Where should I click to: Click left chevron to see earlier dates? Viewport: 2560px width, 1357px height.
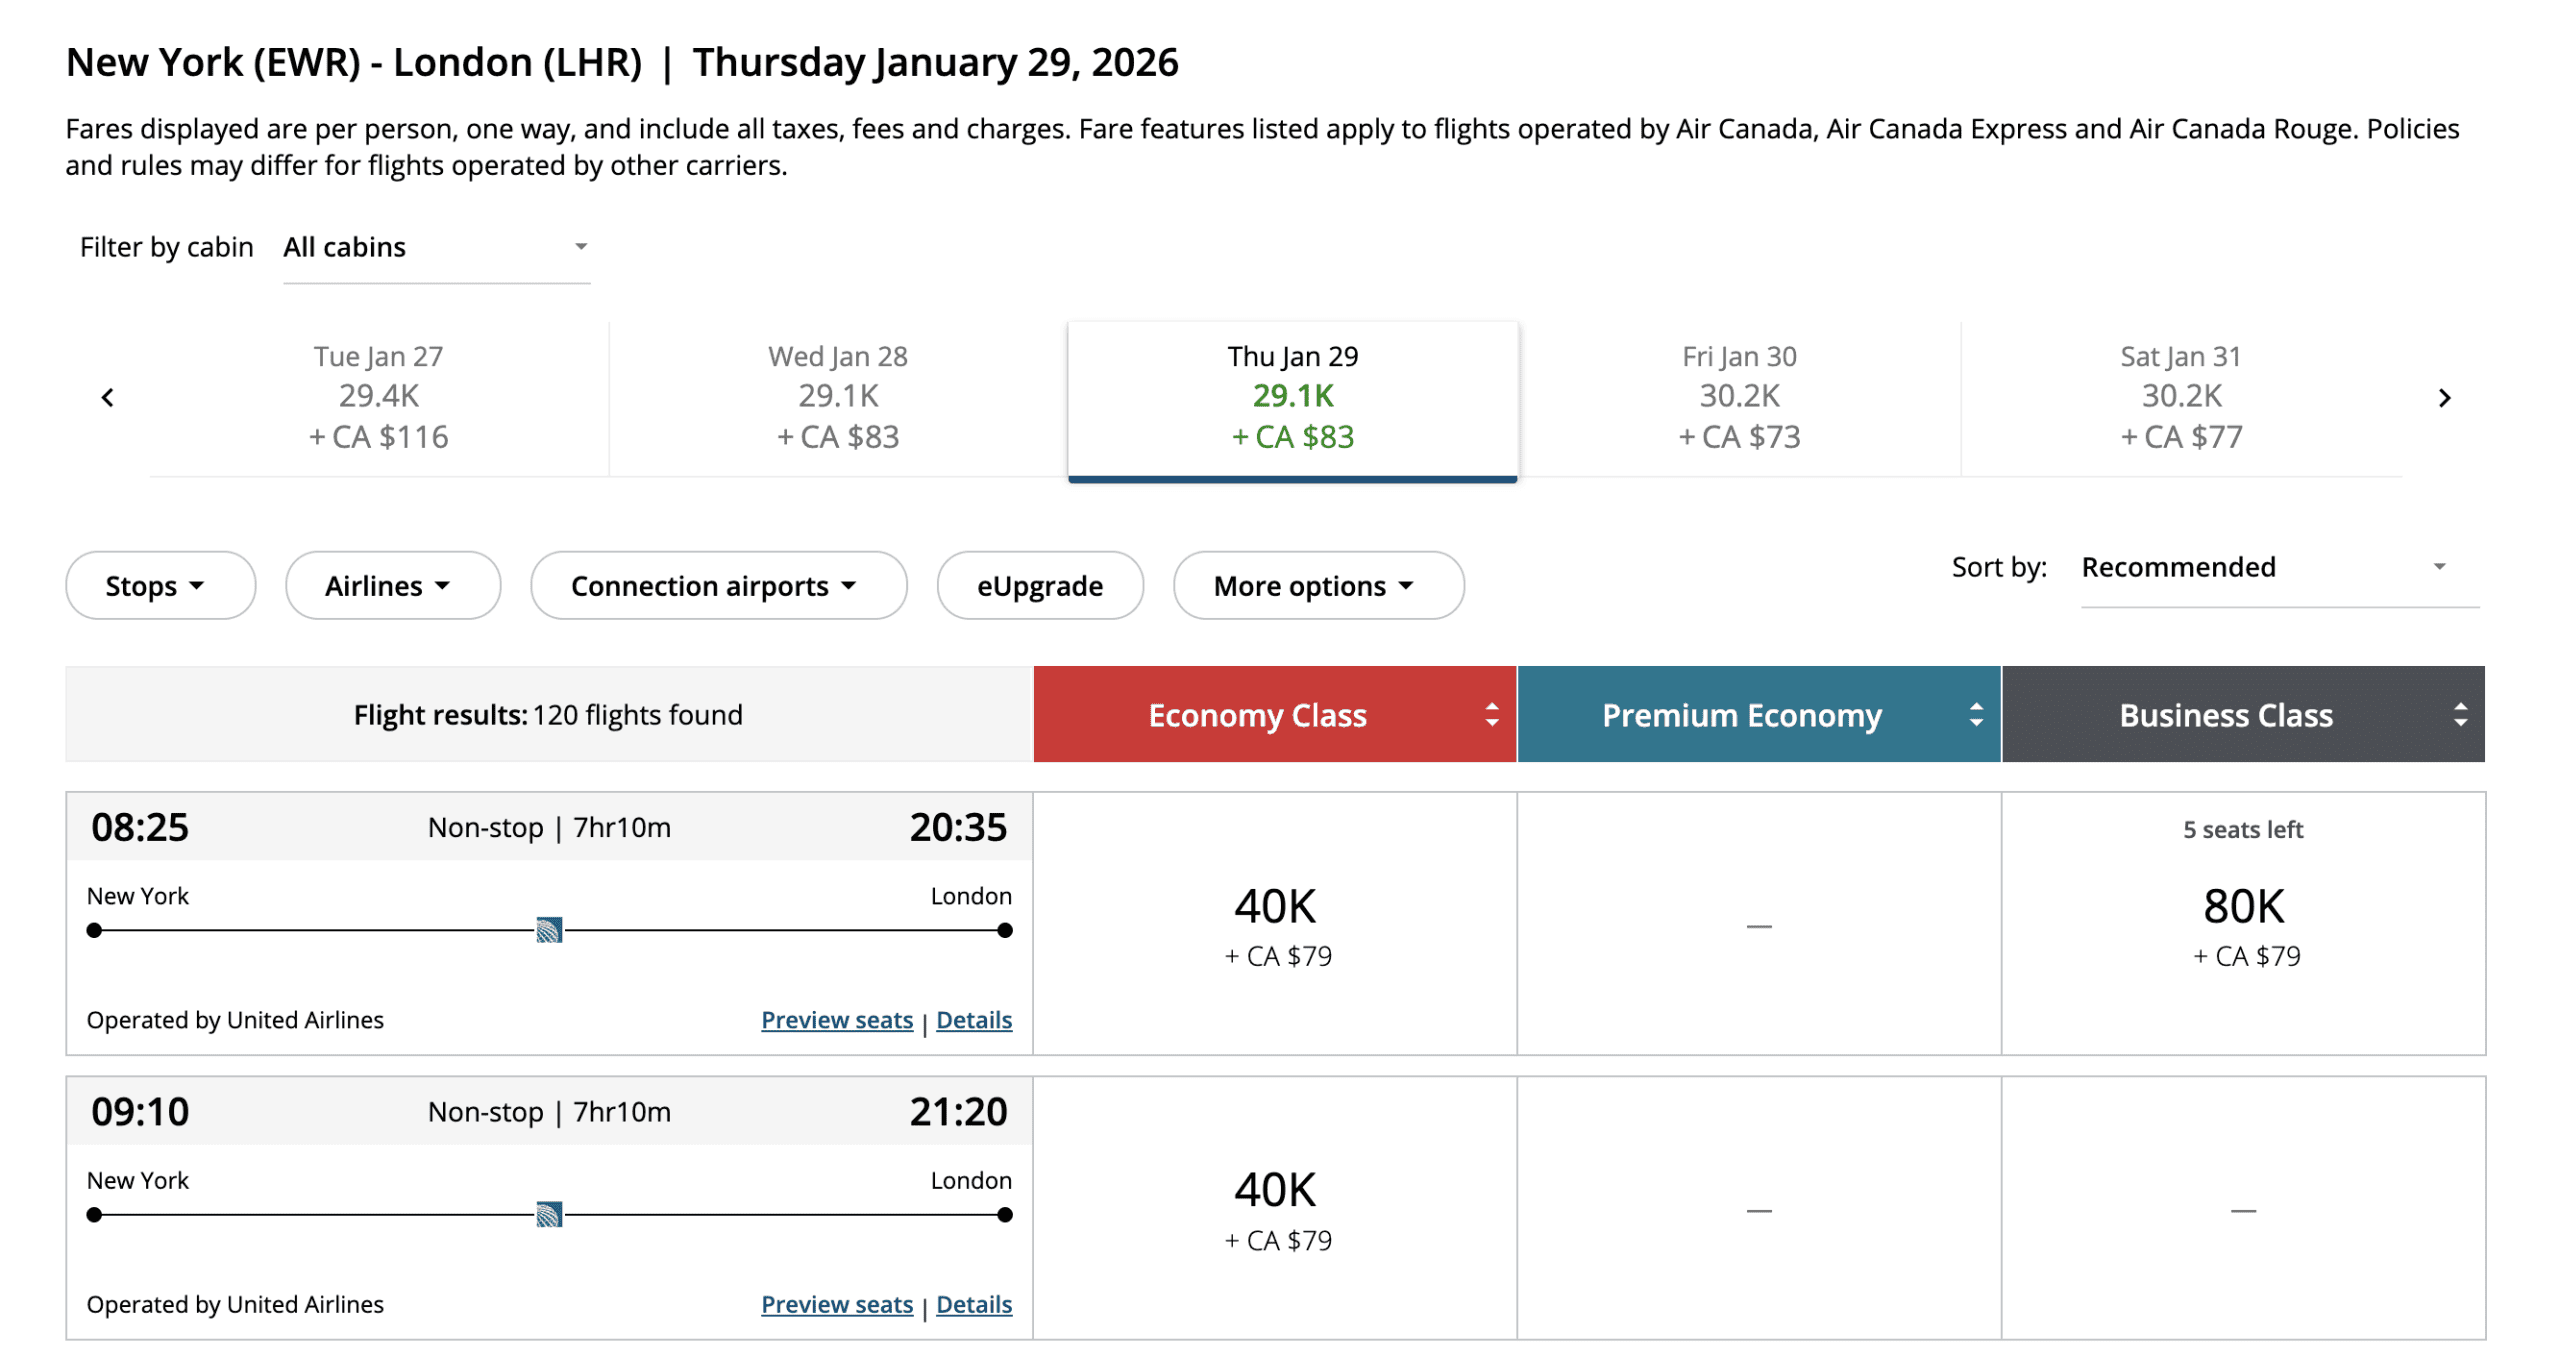pos(108,397)
